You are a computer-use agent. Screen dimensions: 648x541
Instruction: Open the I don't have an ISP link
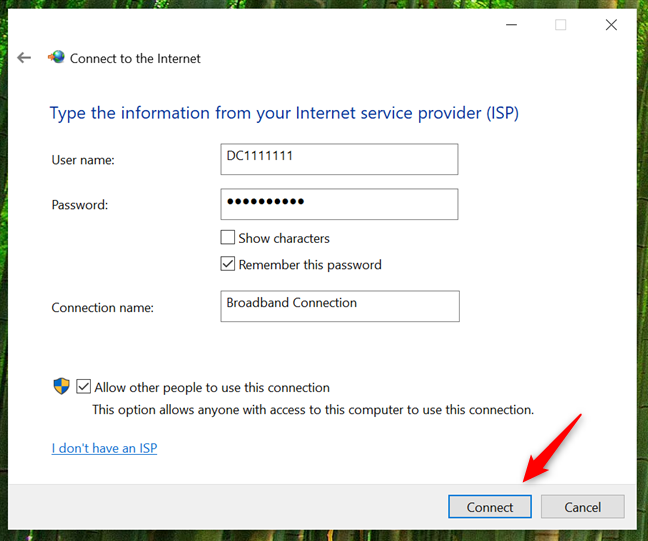tap(104, 448)
